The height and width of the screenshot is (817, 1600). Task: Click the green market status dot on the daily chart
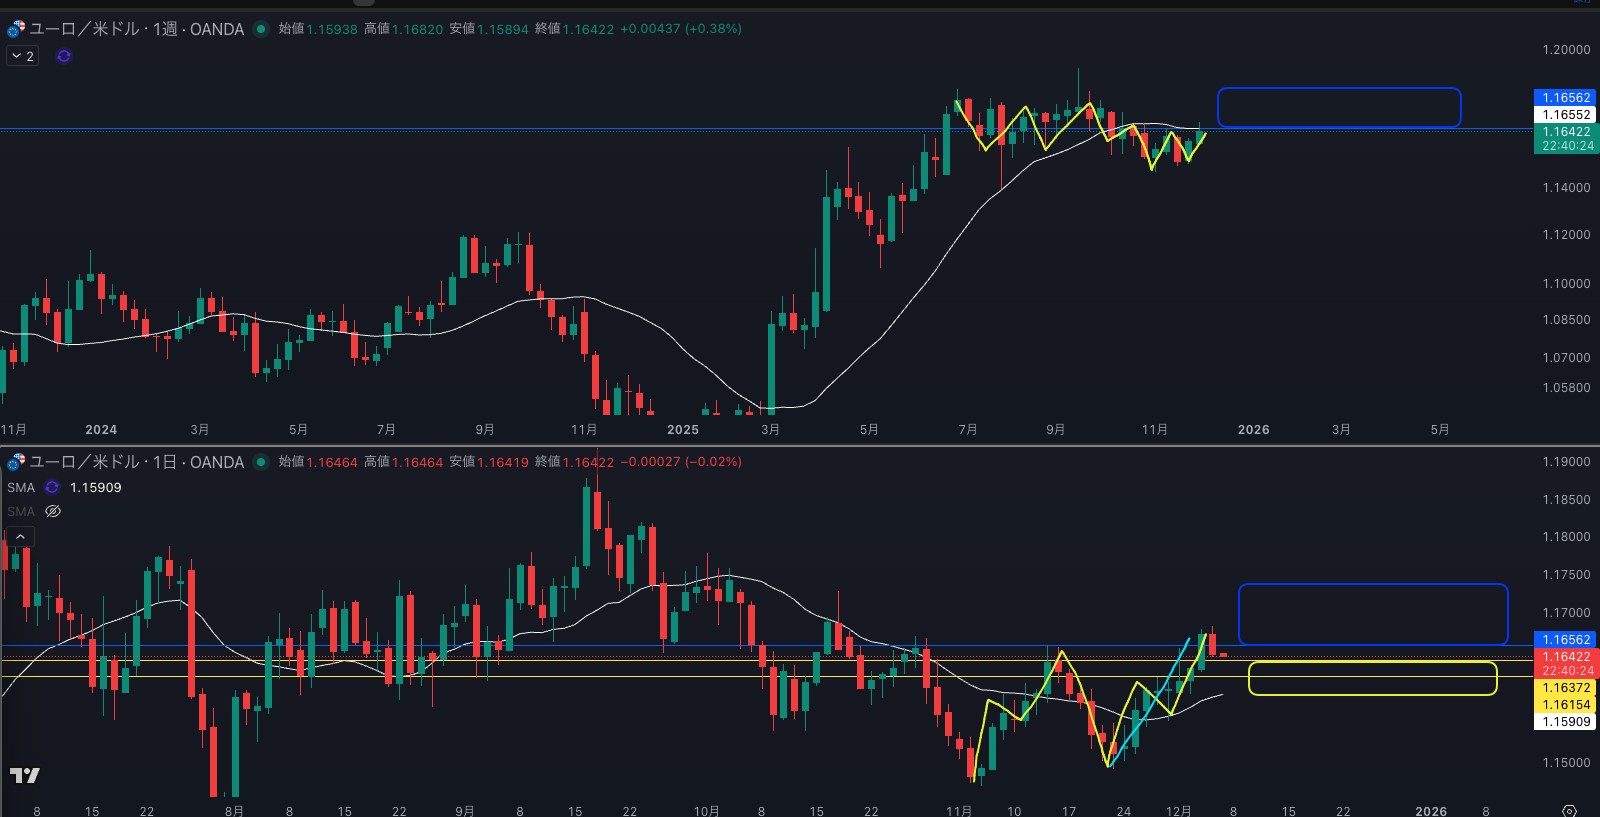point(261,462)
